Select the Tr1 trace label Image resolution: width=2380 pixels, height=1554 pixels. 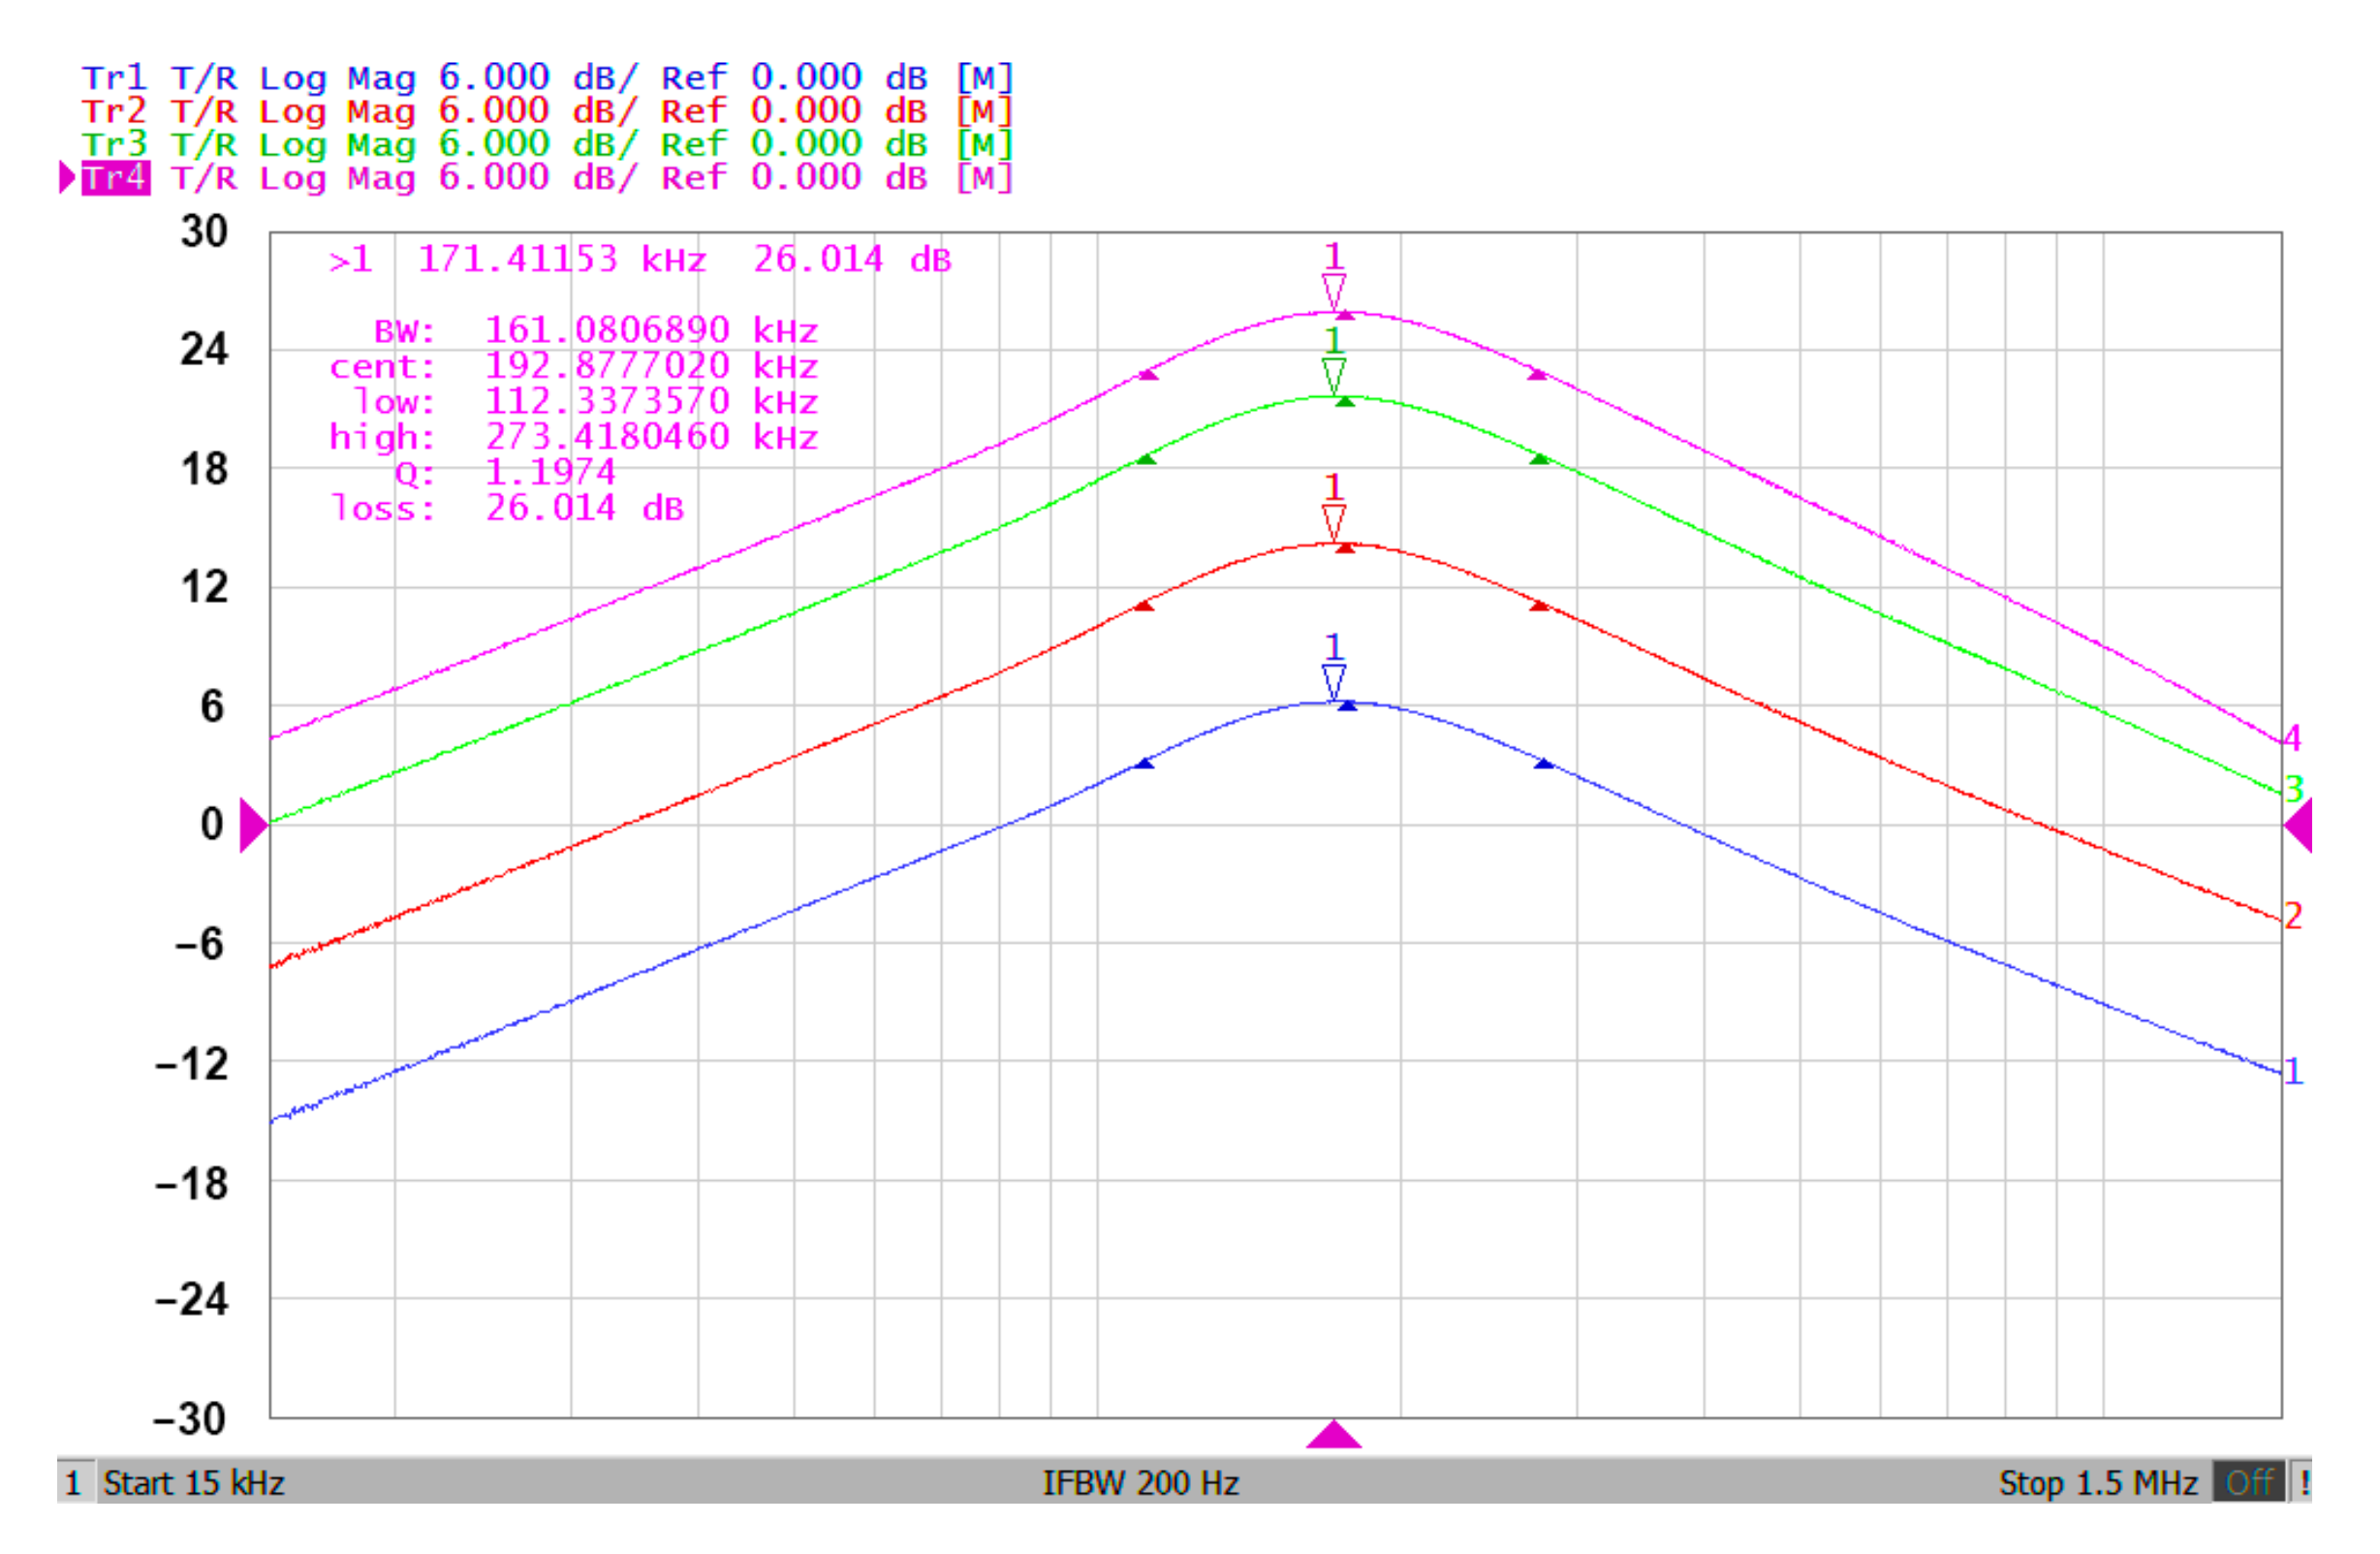114,78
